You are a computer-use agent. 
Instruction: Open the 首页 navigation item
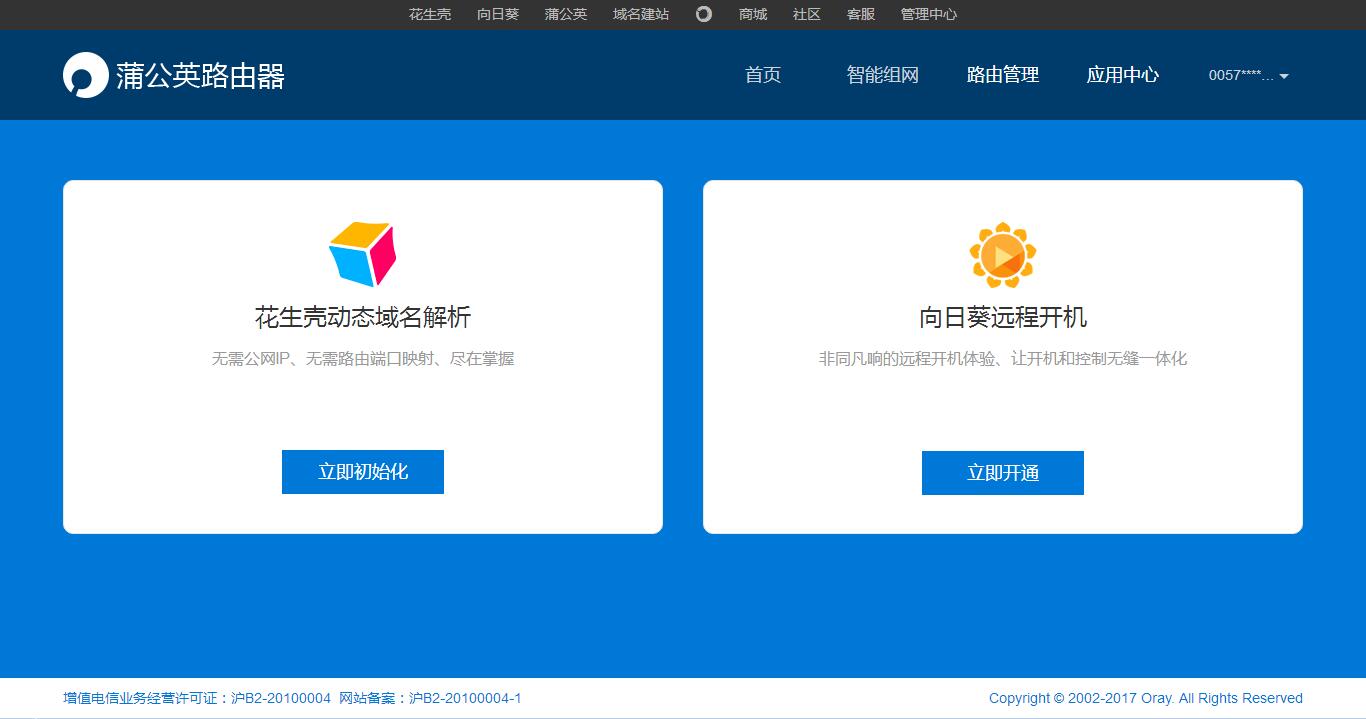click(x=762, y=74)
